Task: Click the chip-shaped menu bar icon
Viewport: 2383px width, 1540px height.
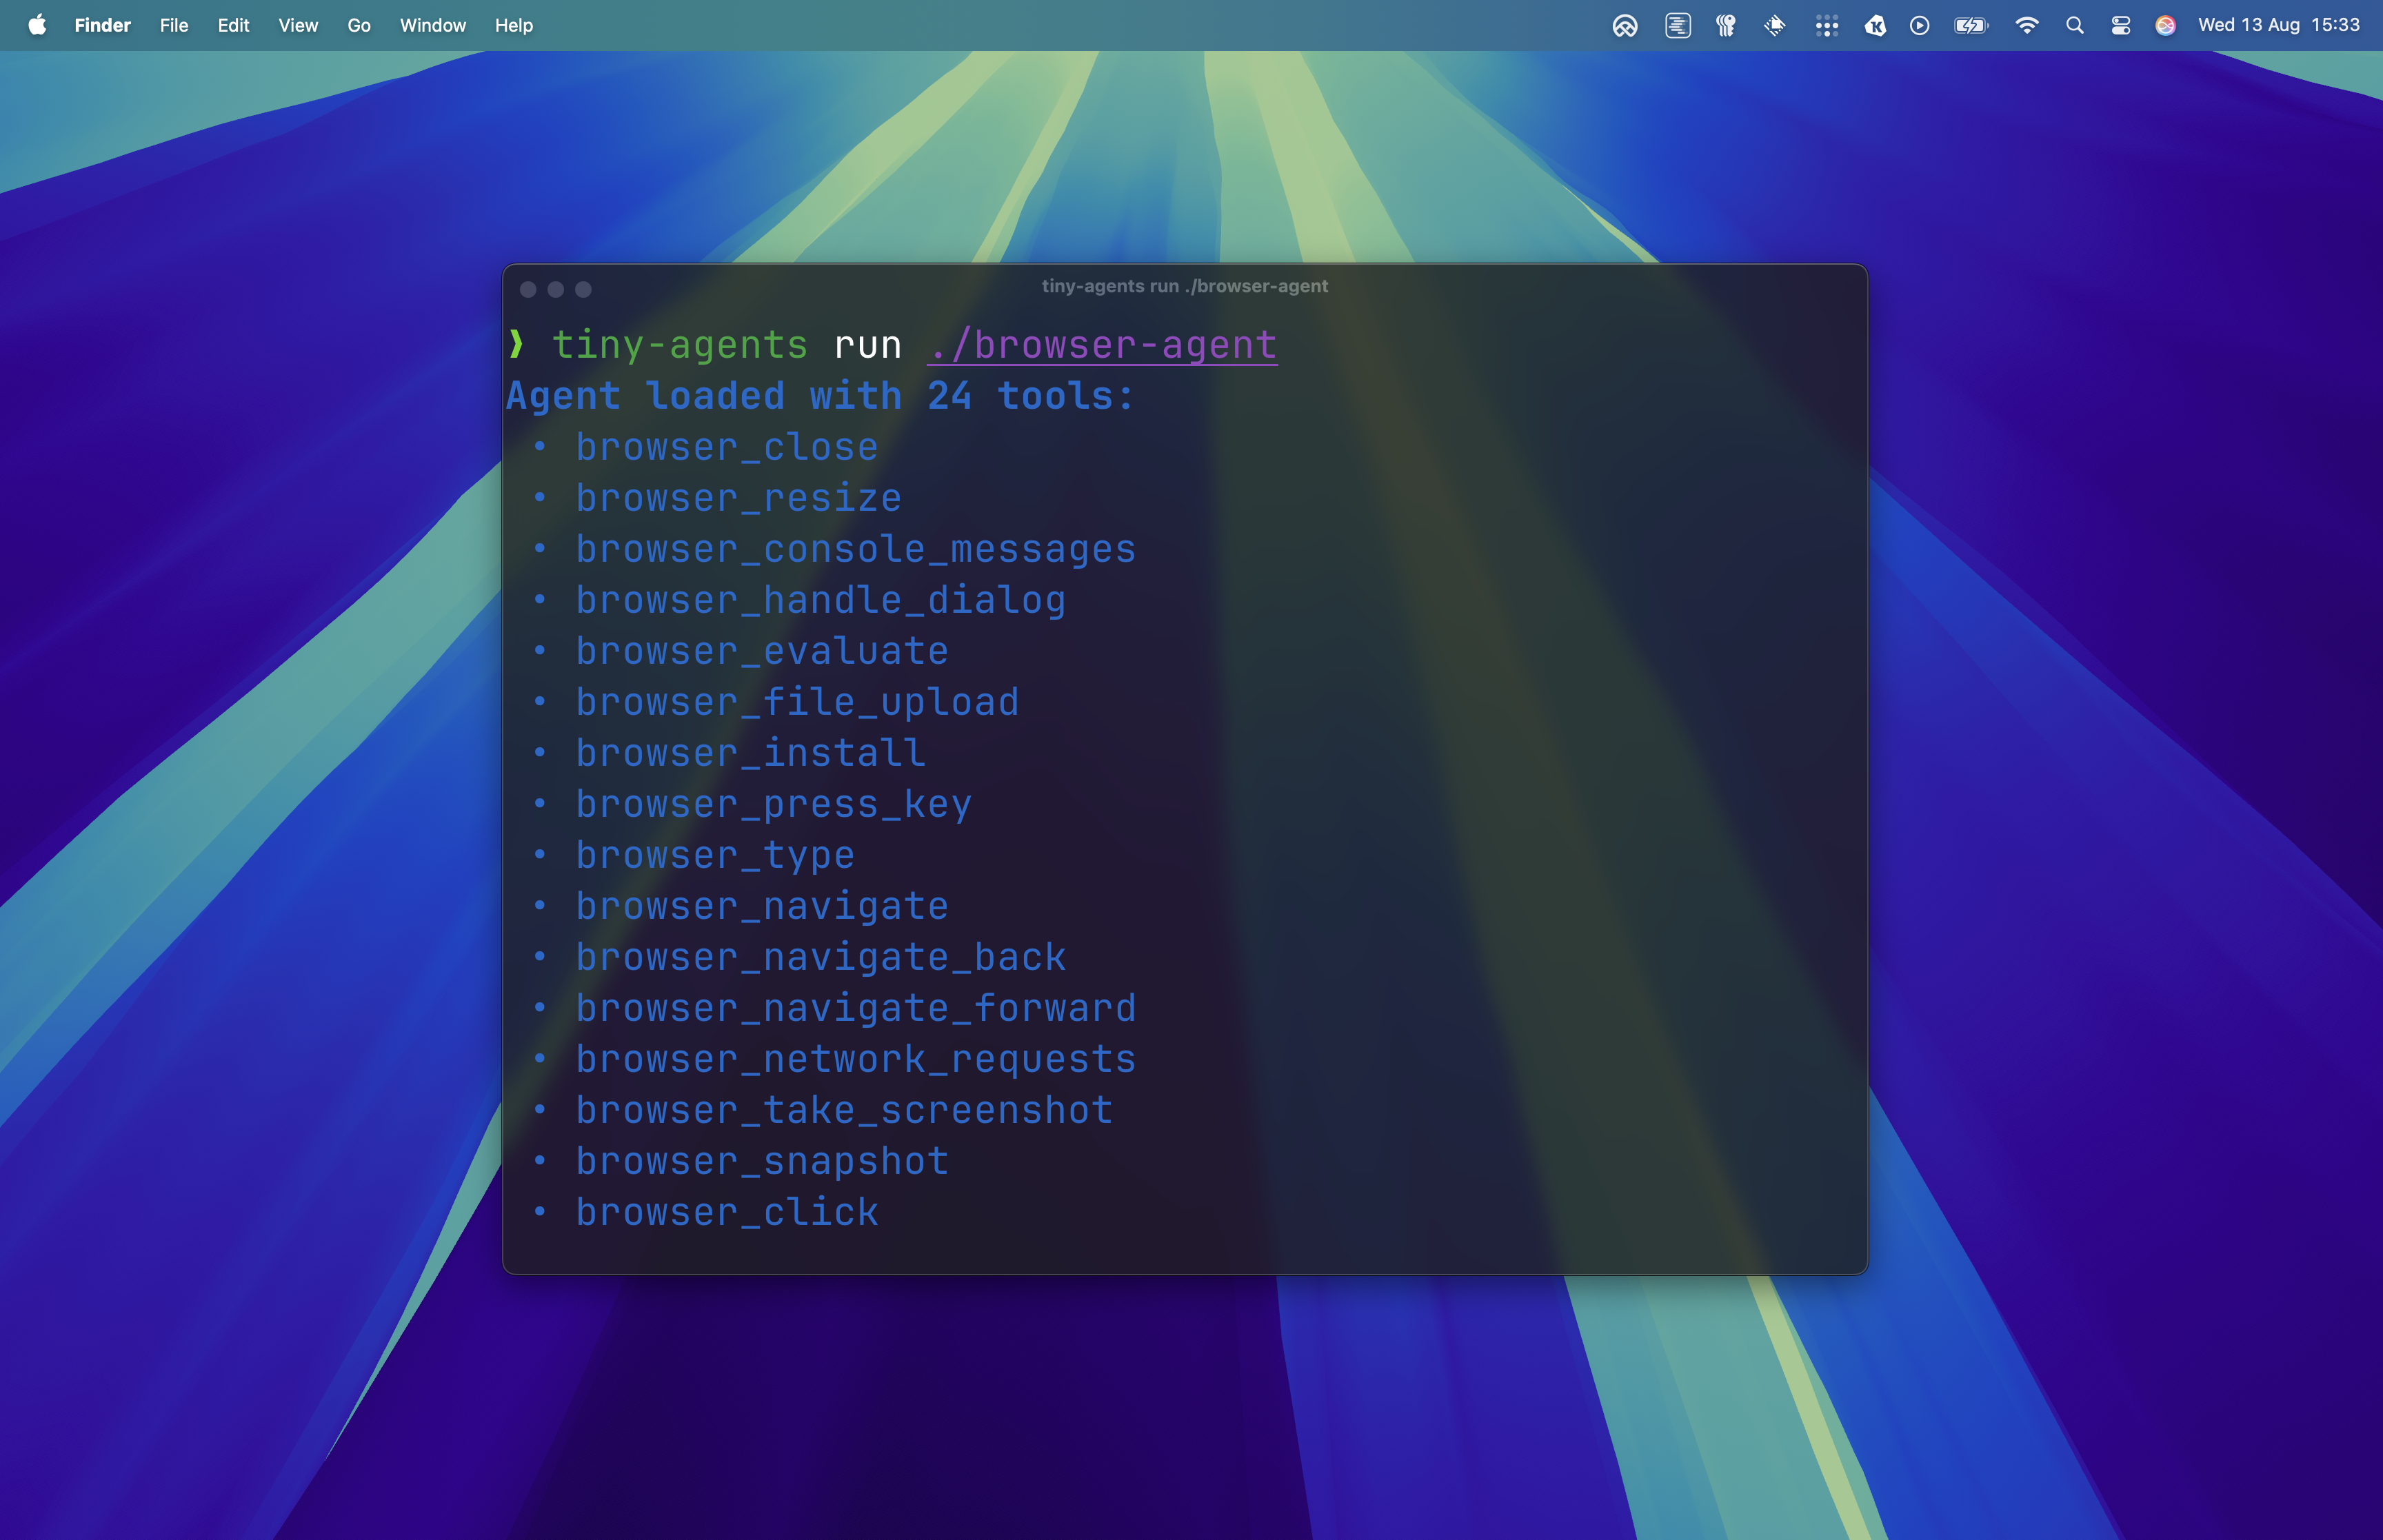Action: point(1775,25)
